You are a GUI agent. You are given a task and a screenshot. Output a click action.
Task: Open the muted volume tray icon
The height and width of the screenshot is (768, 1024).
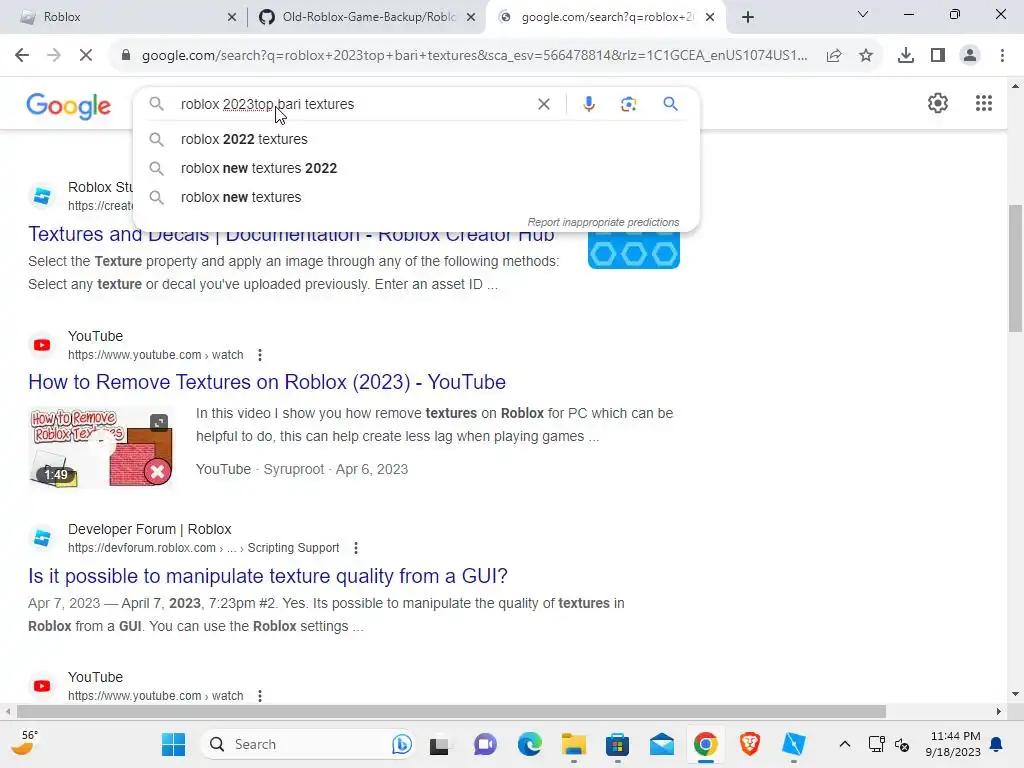902,744
